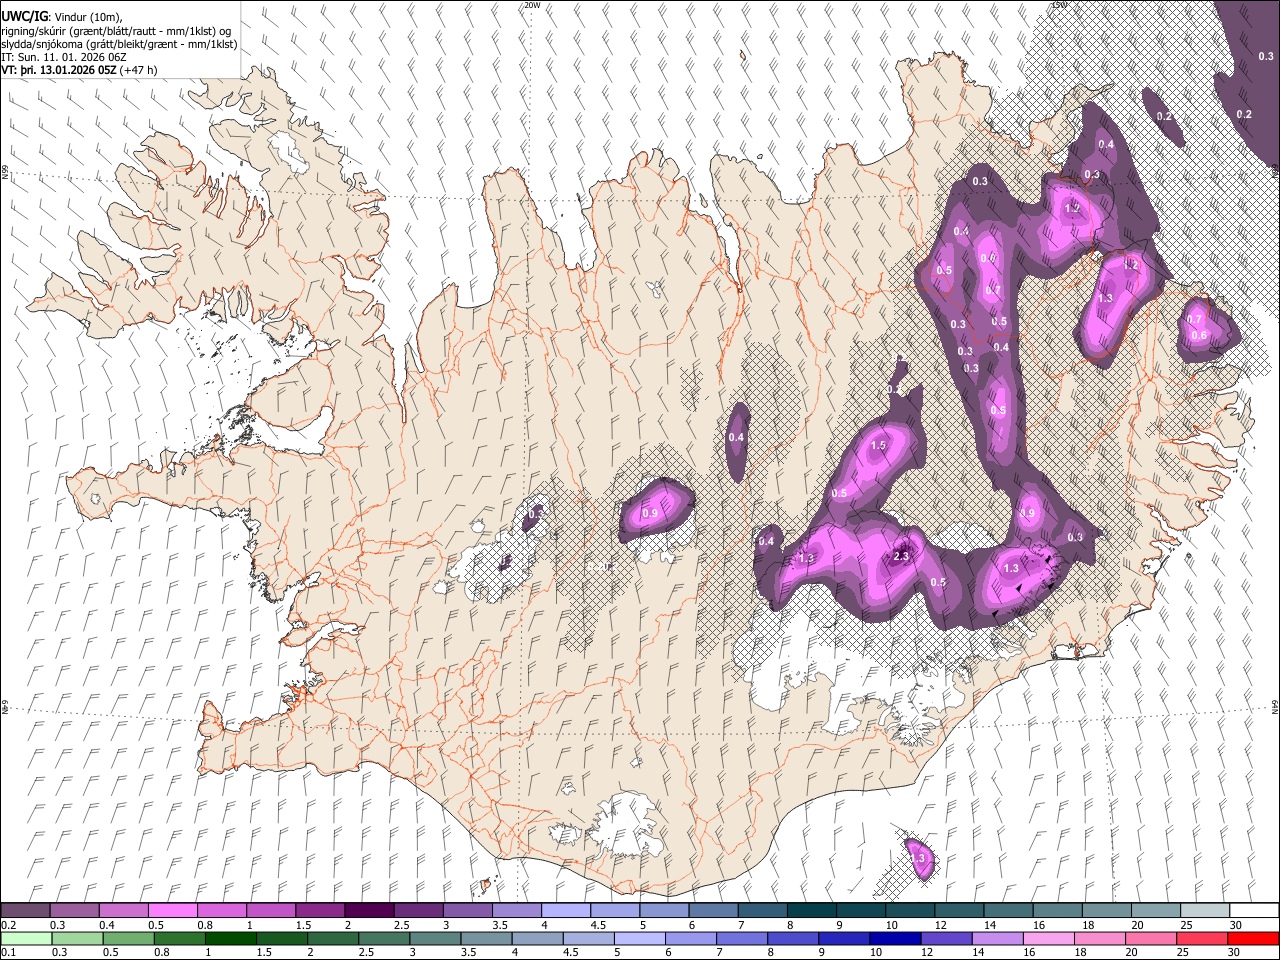The height and width of the screenshot is (960, 1280).
Task: Click the '0.1' label in the lower legend row
Action: point(8,953)
